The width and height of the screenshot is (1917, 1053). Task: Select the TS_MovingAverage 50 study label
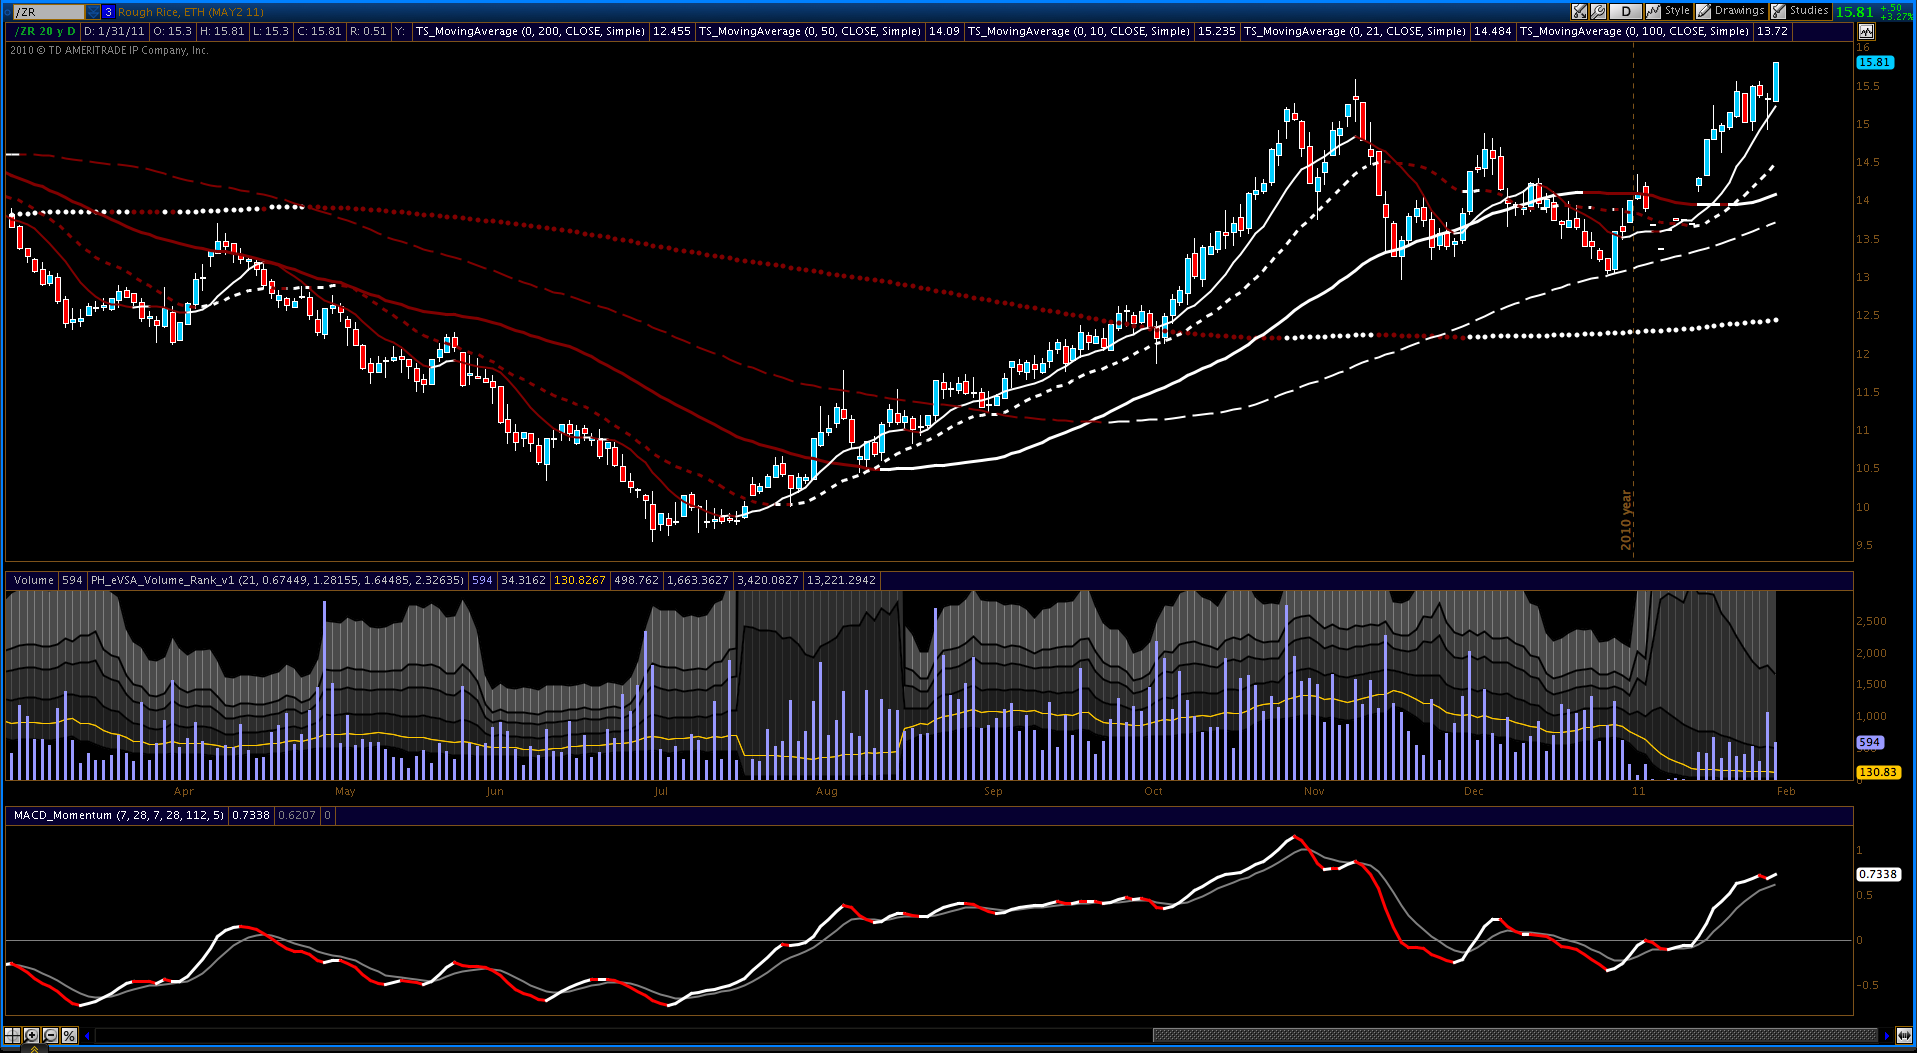click(x=810, y=32)
